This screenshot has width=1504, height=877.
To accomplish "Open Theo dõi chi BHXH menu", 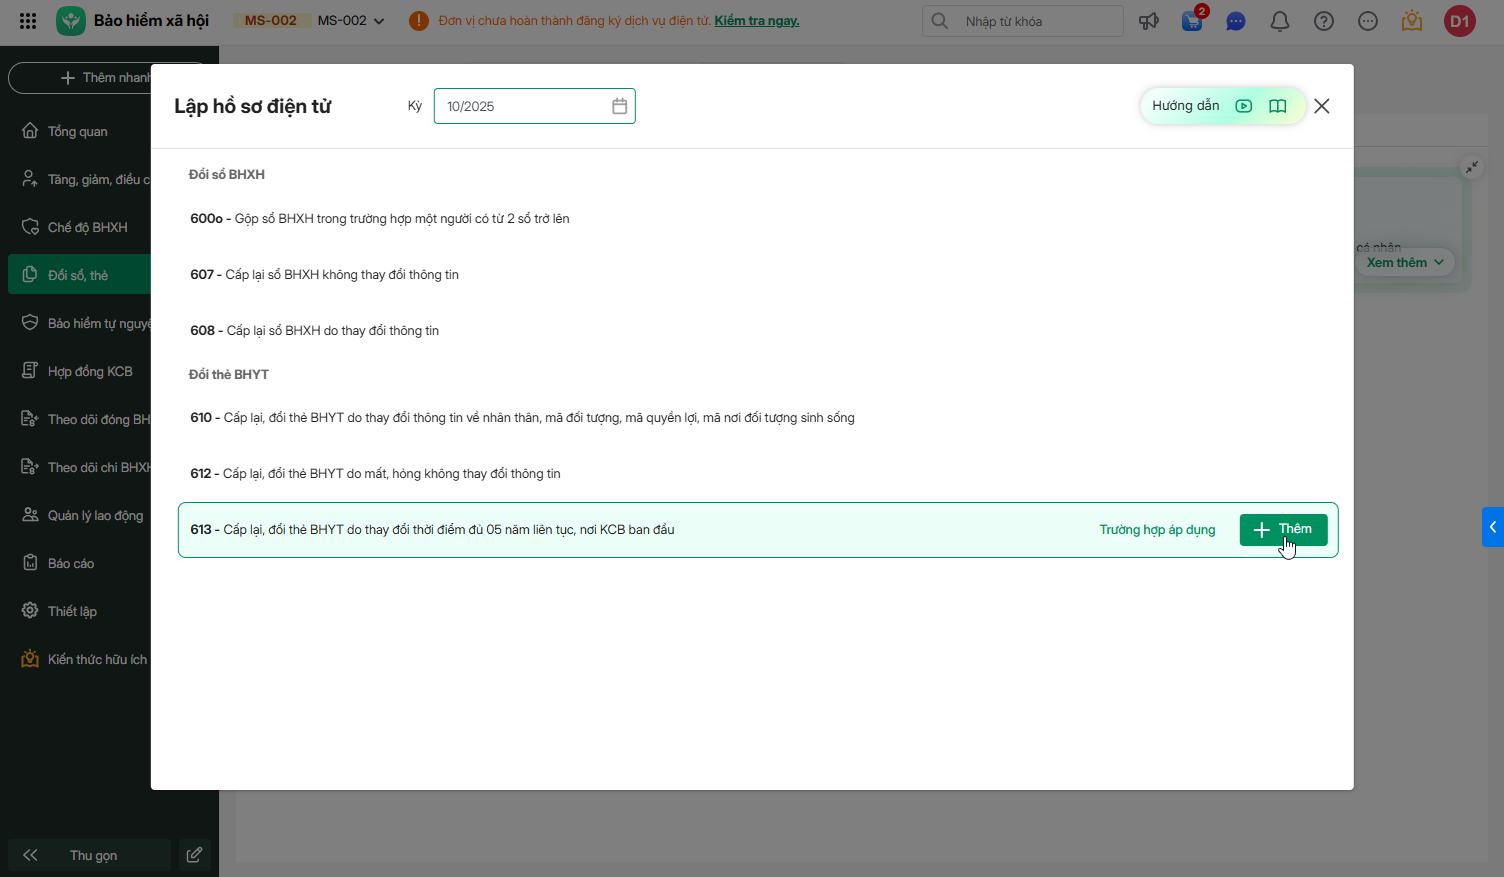I will tap(80, 468).
